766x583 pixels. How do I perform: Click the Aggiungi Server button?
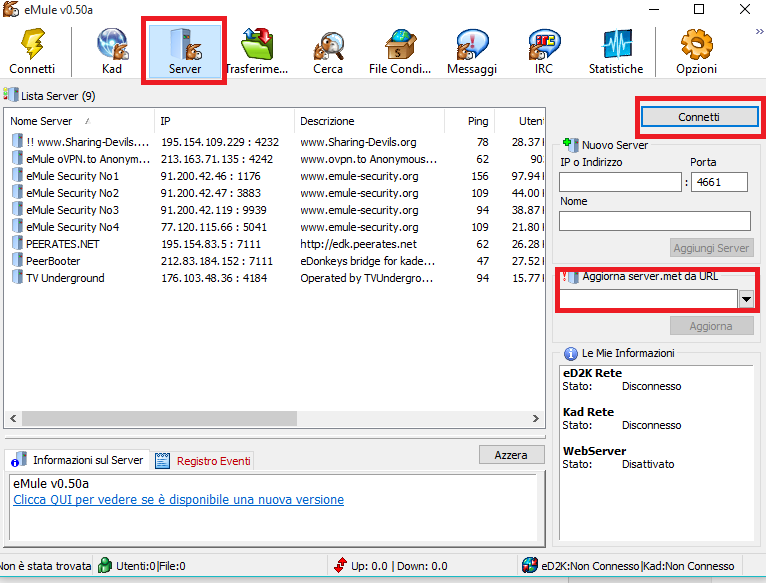click(711, 248)
